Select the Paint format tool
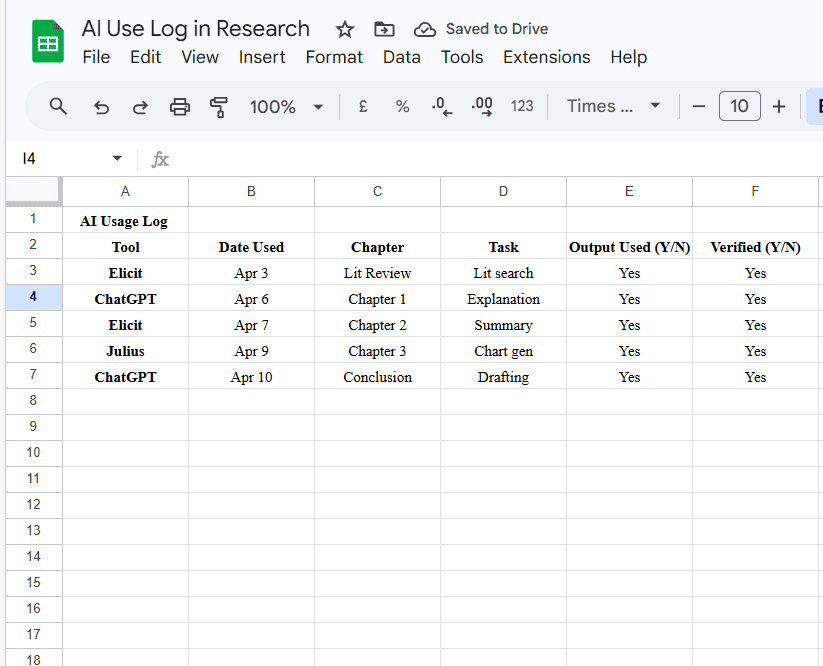823x666 pixels. pos(218,105)
